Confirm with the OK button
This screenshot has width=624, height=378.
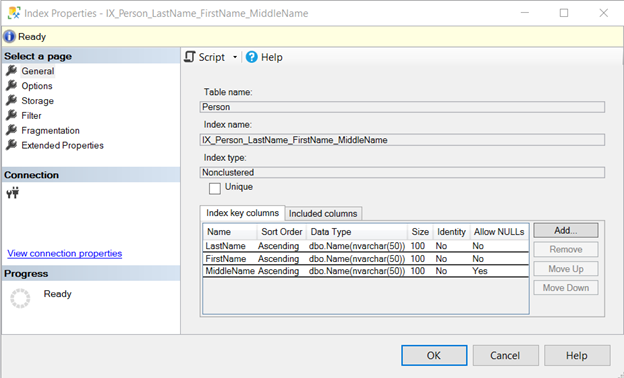coord(434,355)
